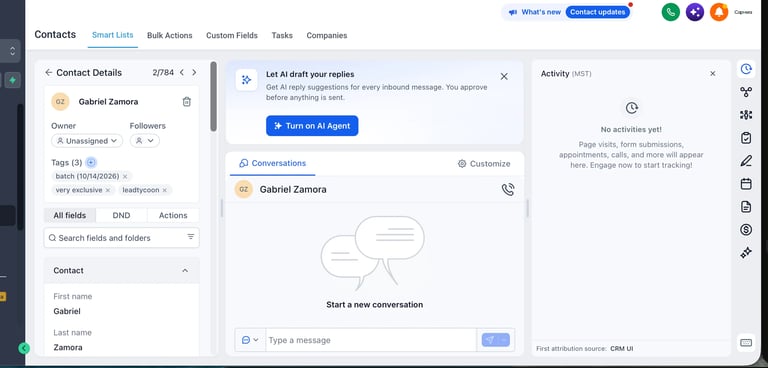Close the Activity panel

pos(713,74)
